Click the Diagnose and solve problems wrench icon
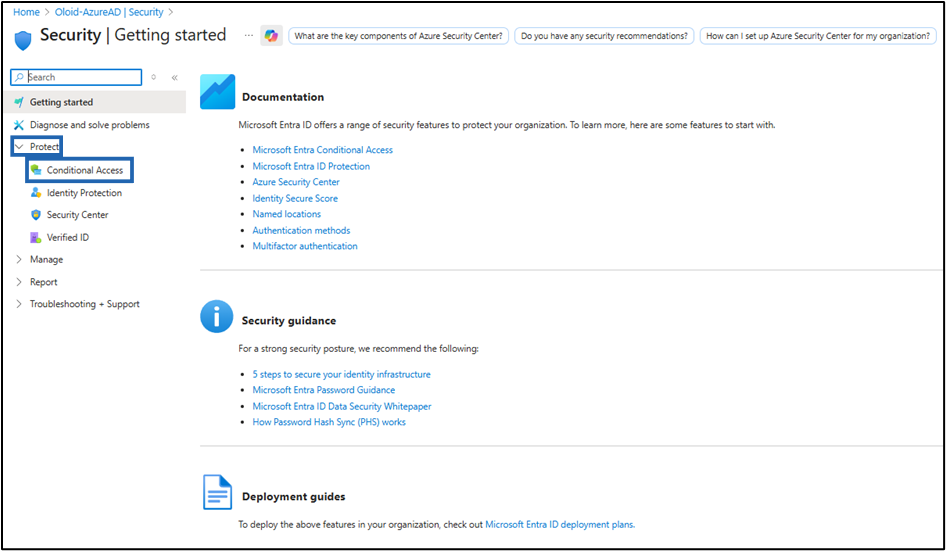This screenshot has height=551, width=946. (x=19, y=125)
